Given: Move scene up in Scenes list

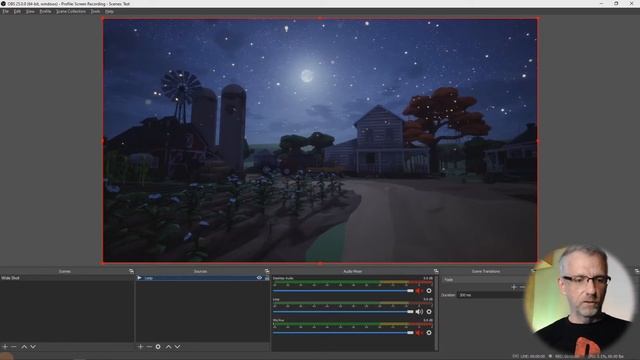Looking at the screenshot, I should 24,347.
